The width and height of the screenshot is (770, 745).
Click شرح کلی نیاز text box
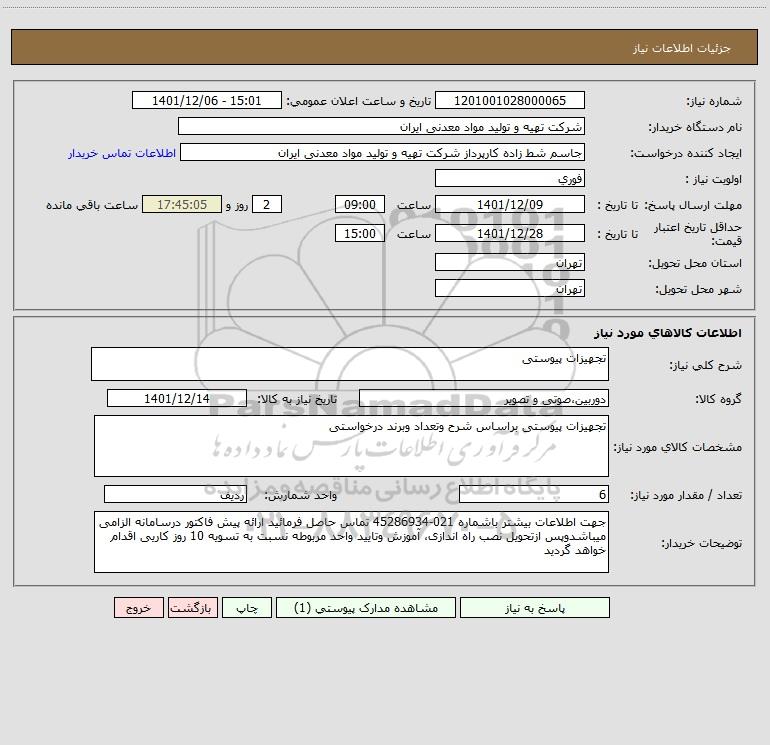tap(350, 364)
